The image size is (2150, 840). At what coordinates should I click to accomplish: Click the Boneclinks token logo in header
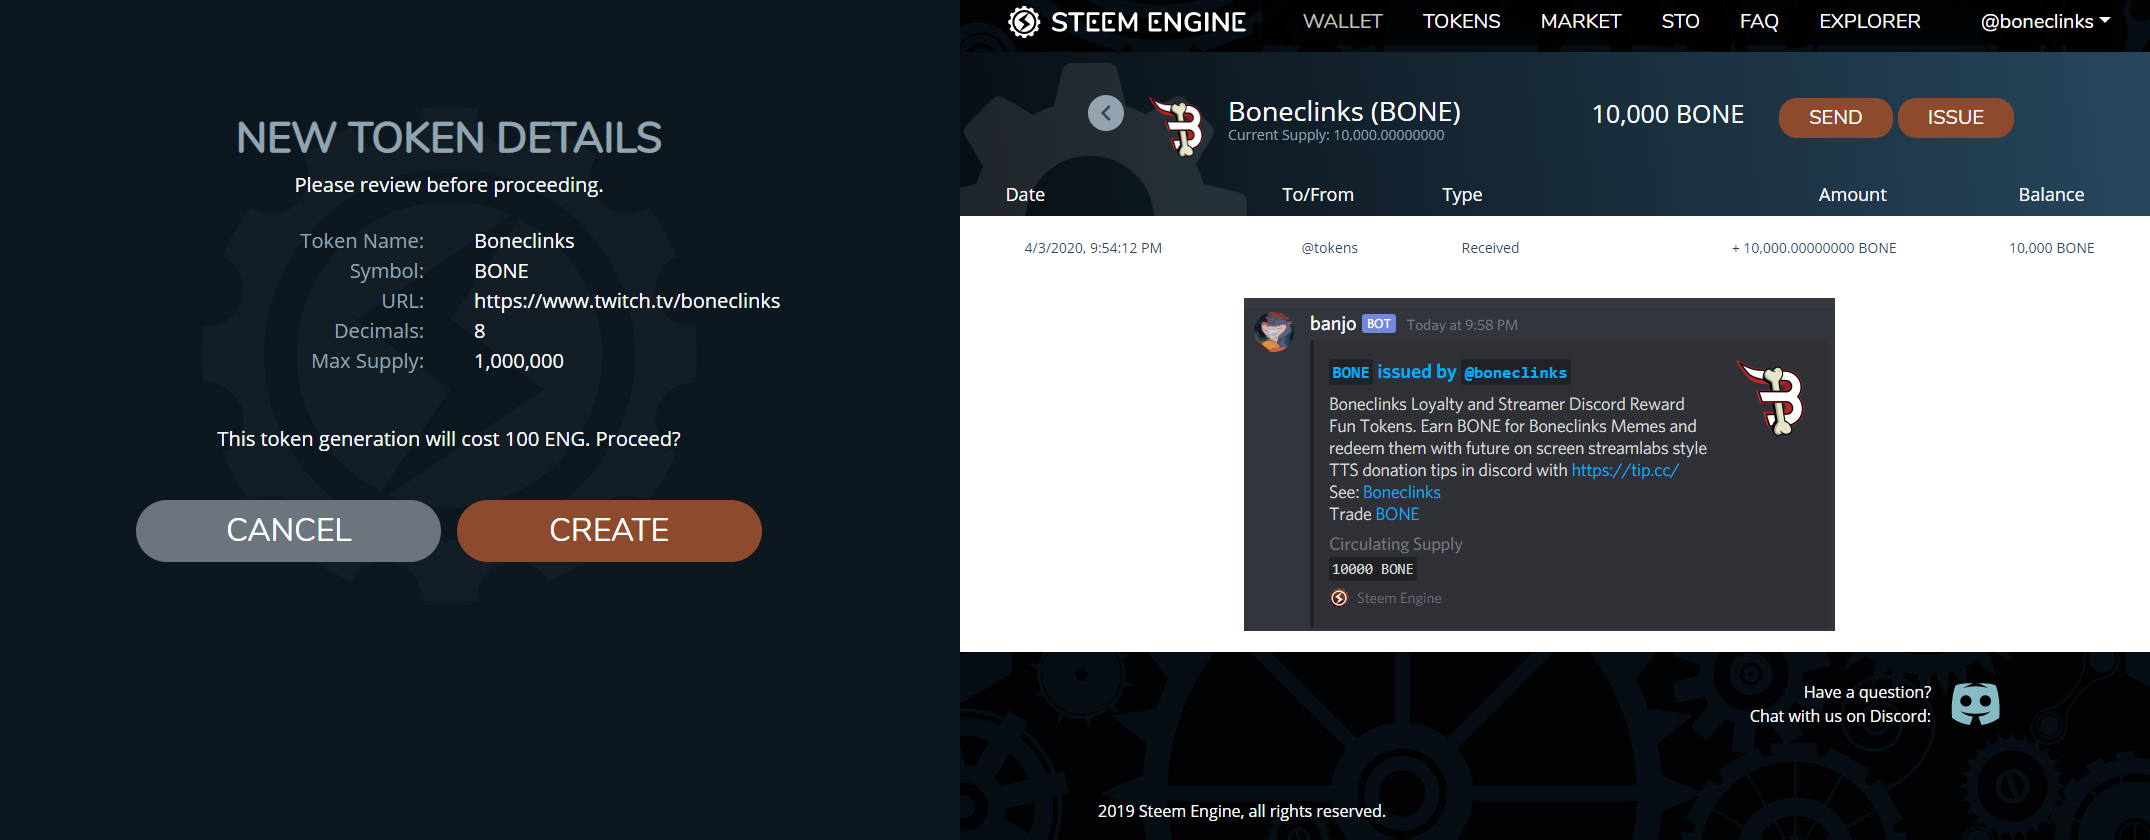pyautogui.click(x=1178, y=126)
